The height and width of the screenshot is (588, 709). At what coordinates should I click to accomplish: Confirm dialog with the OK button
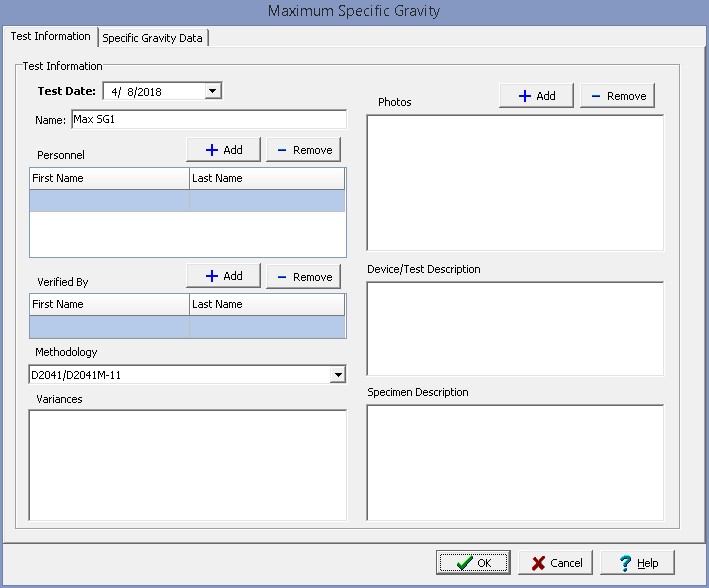click(474, 563)
